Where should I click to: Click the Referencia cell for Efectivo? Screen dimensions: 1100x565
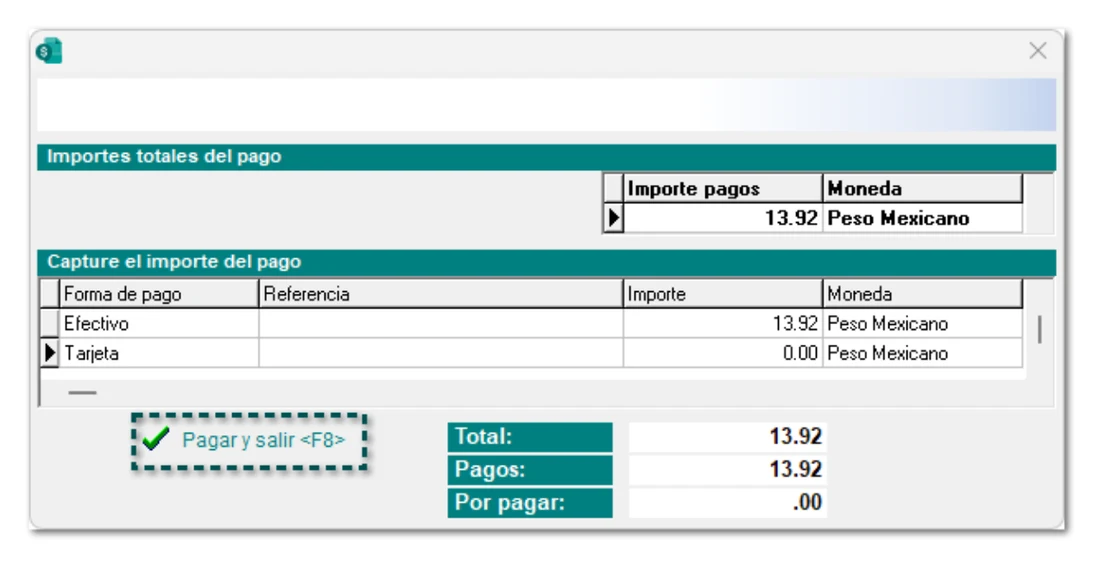click(x=441, y=324)
